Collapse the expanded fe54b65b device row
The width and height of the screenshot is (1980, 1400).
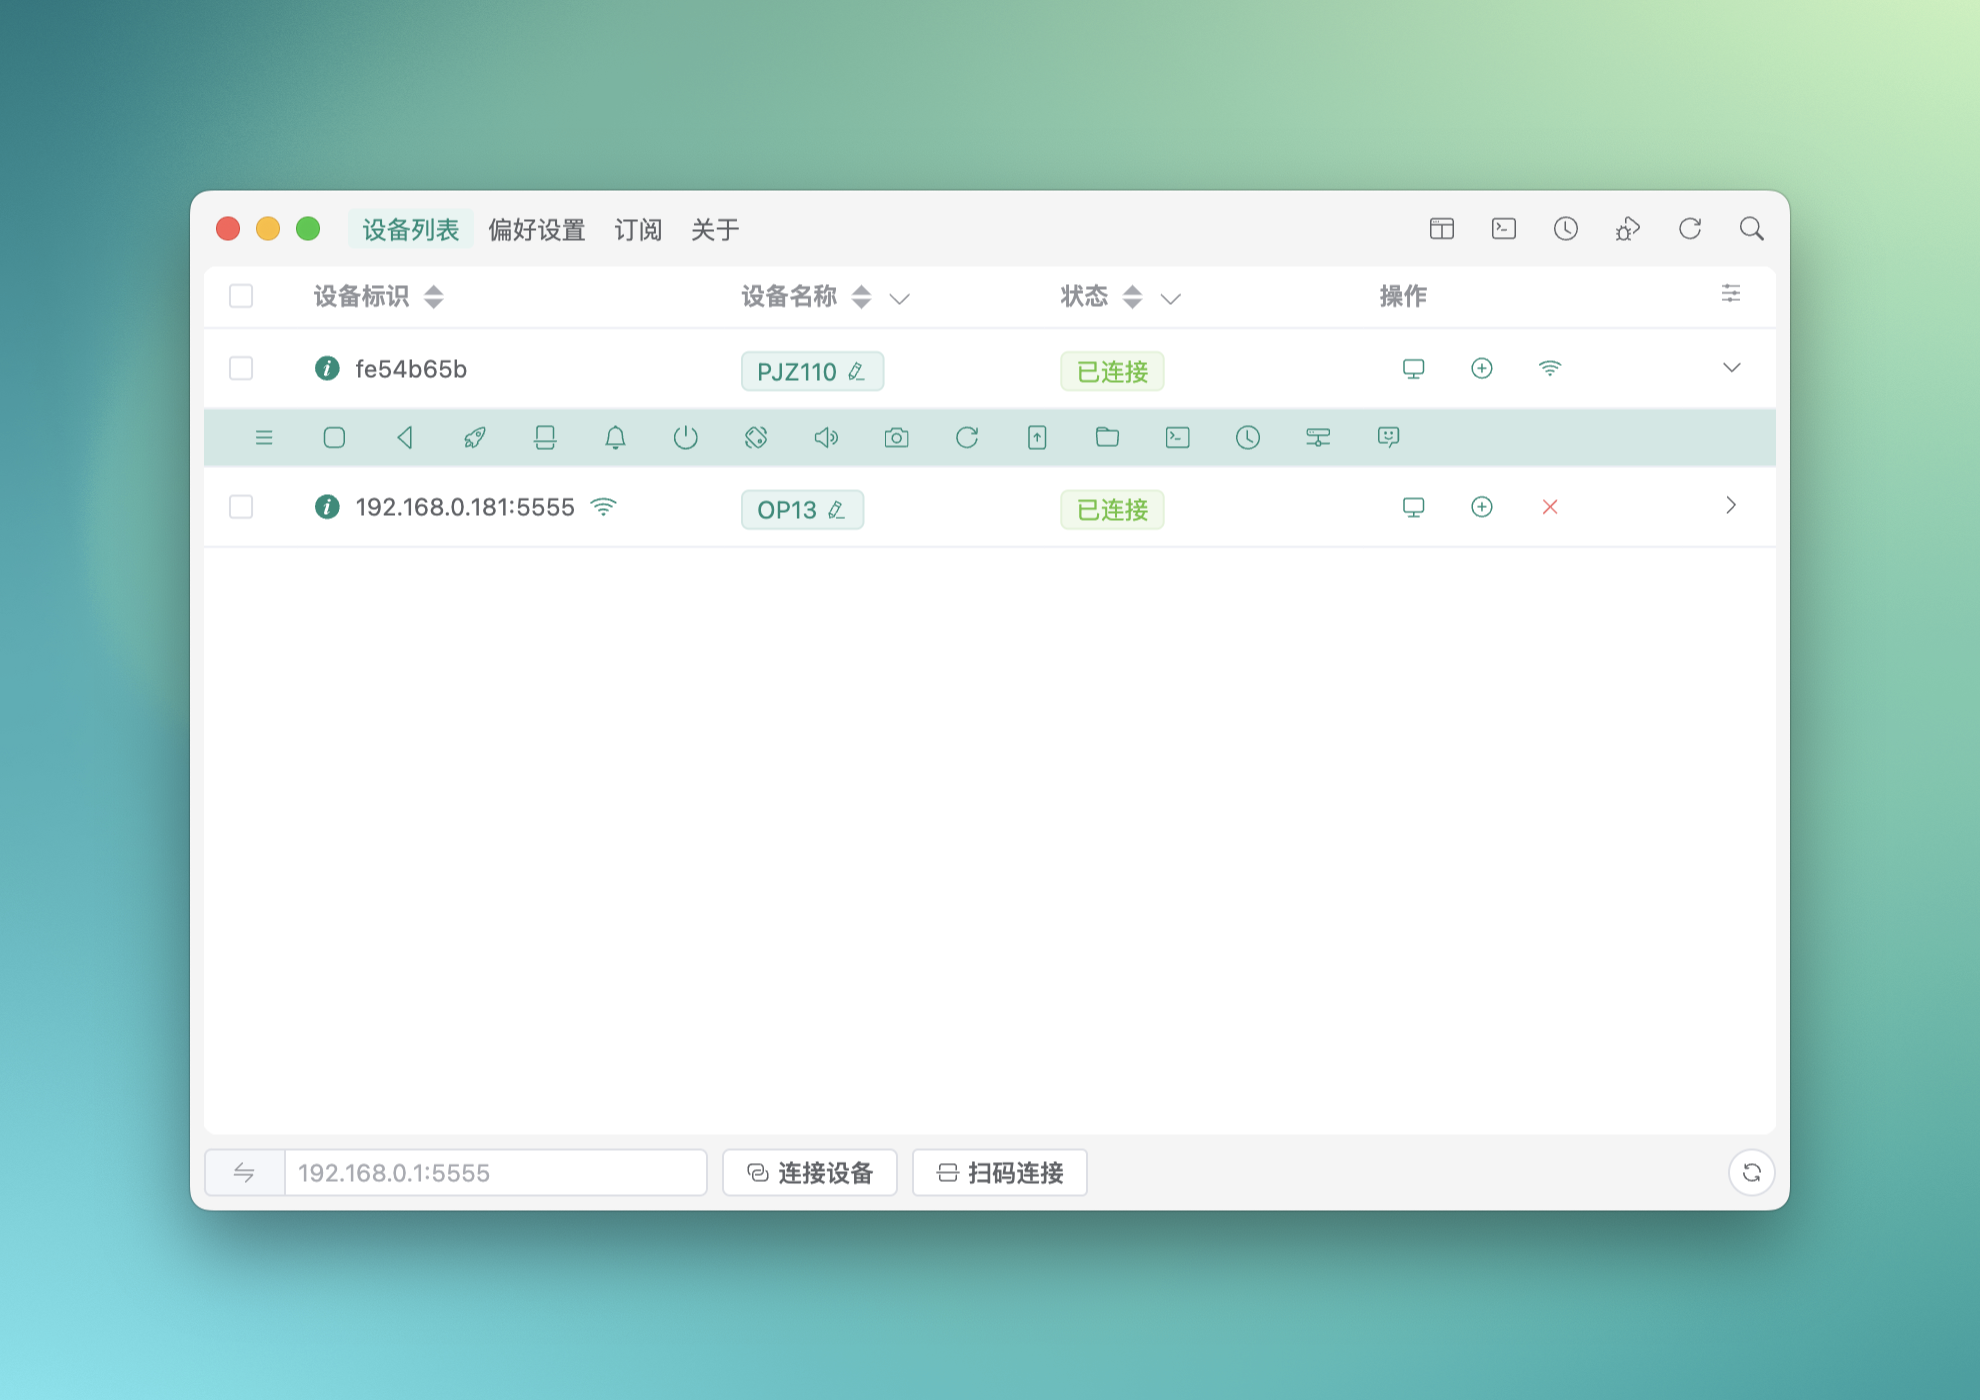click(x=1731, y=368)
